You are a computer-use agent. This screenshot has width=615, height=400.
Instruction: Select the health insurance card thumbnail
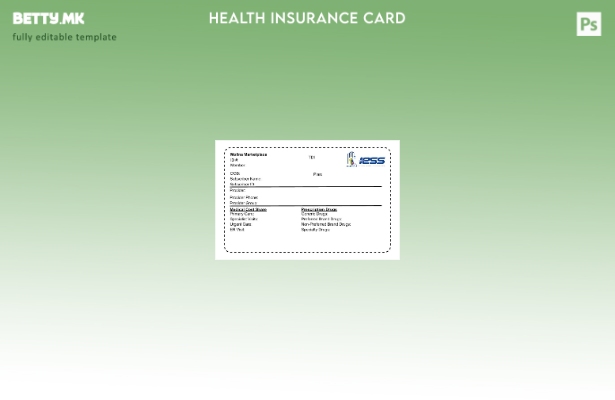[x=307, y=200]
